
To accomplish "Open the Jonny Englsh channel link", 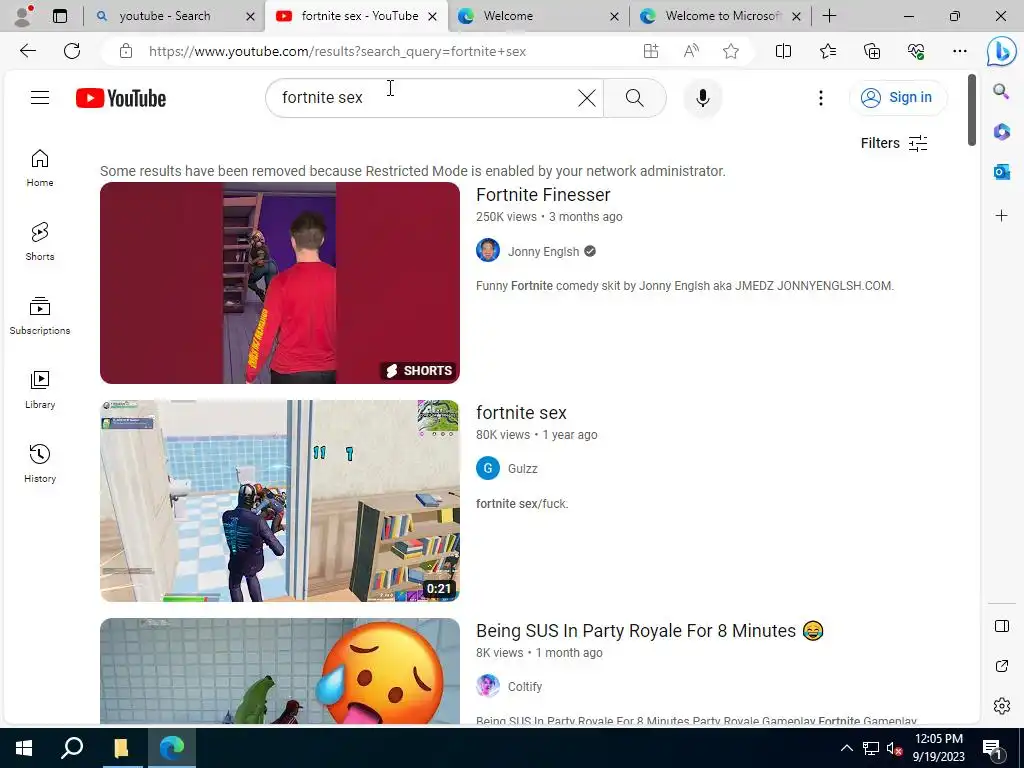I will [543, 251].
